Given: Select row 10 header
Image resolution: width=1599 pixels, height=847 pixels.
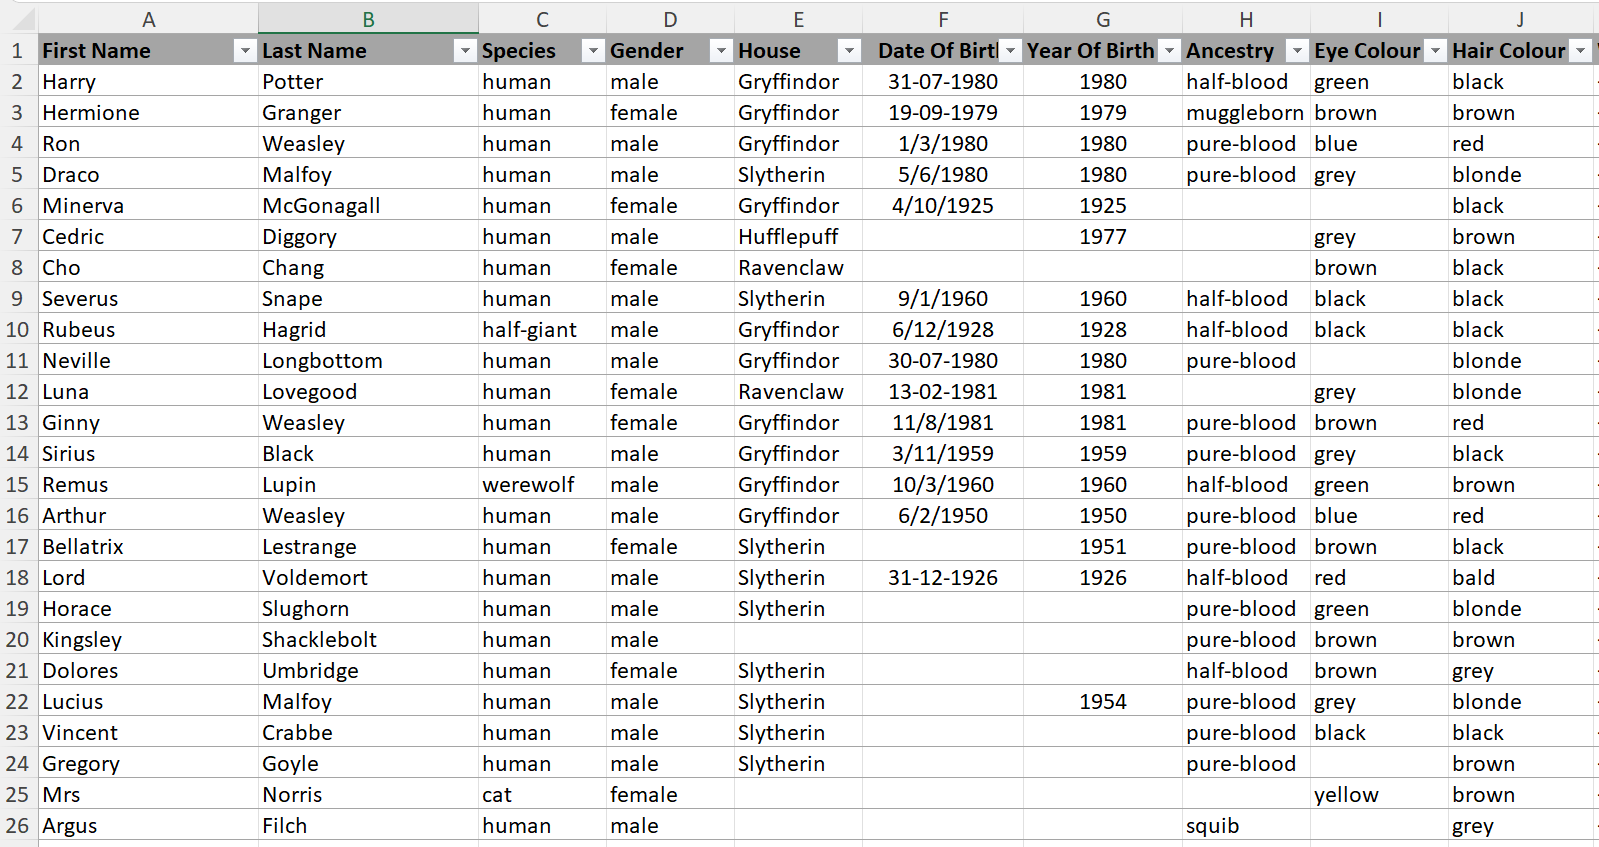Looking at the screenshot, I should pyautogui.click(x=18, y=330).
